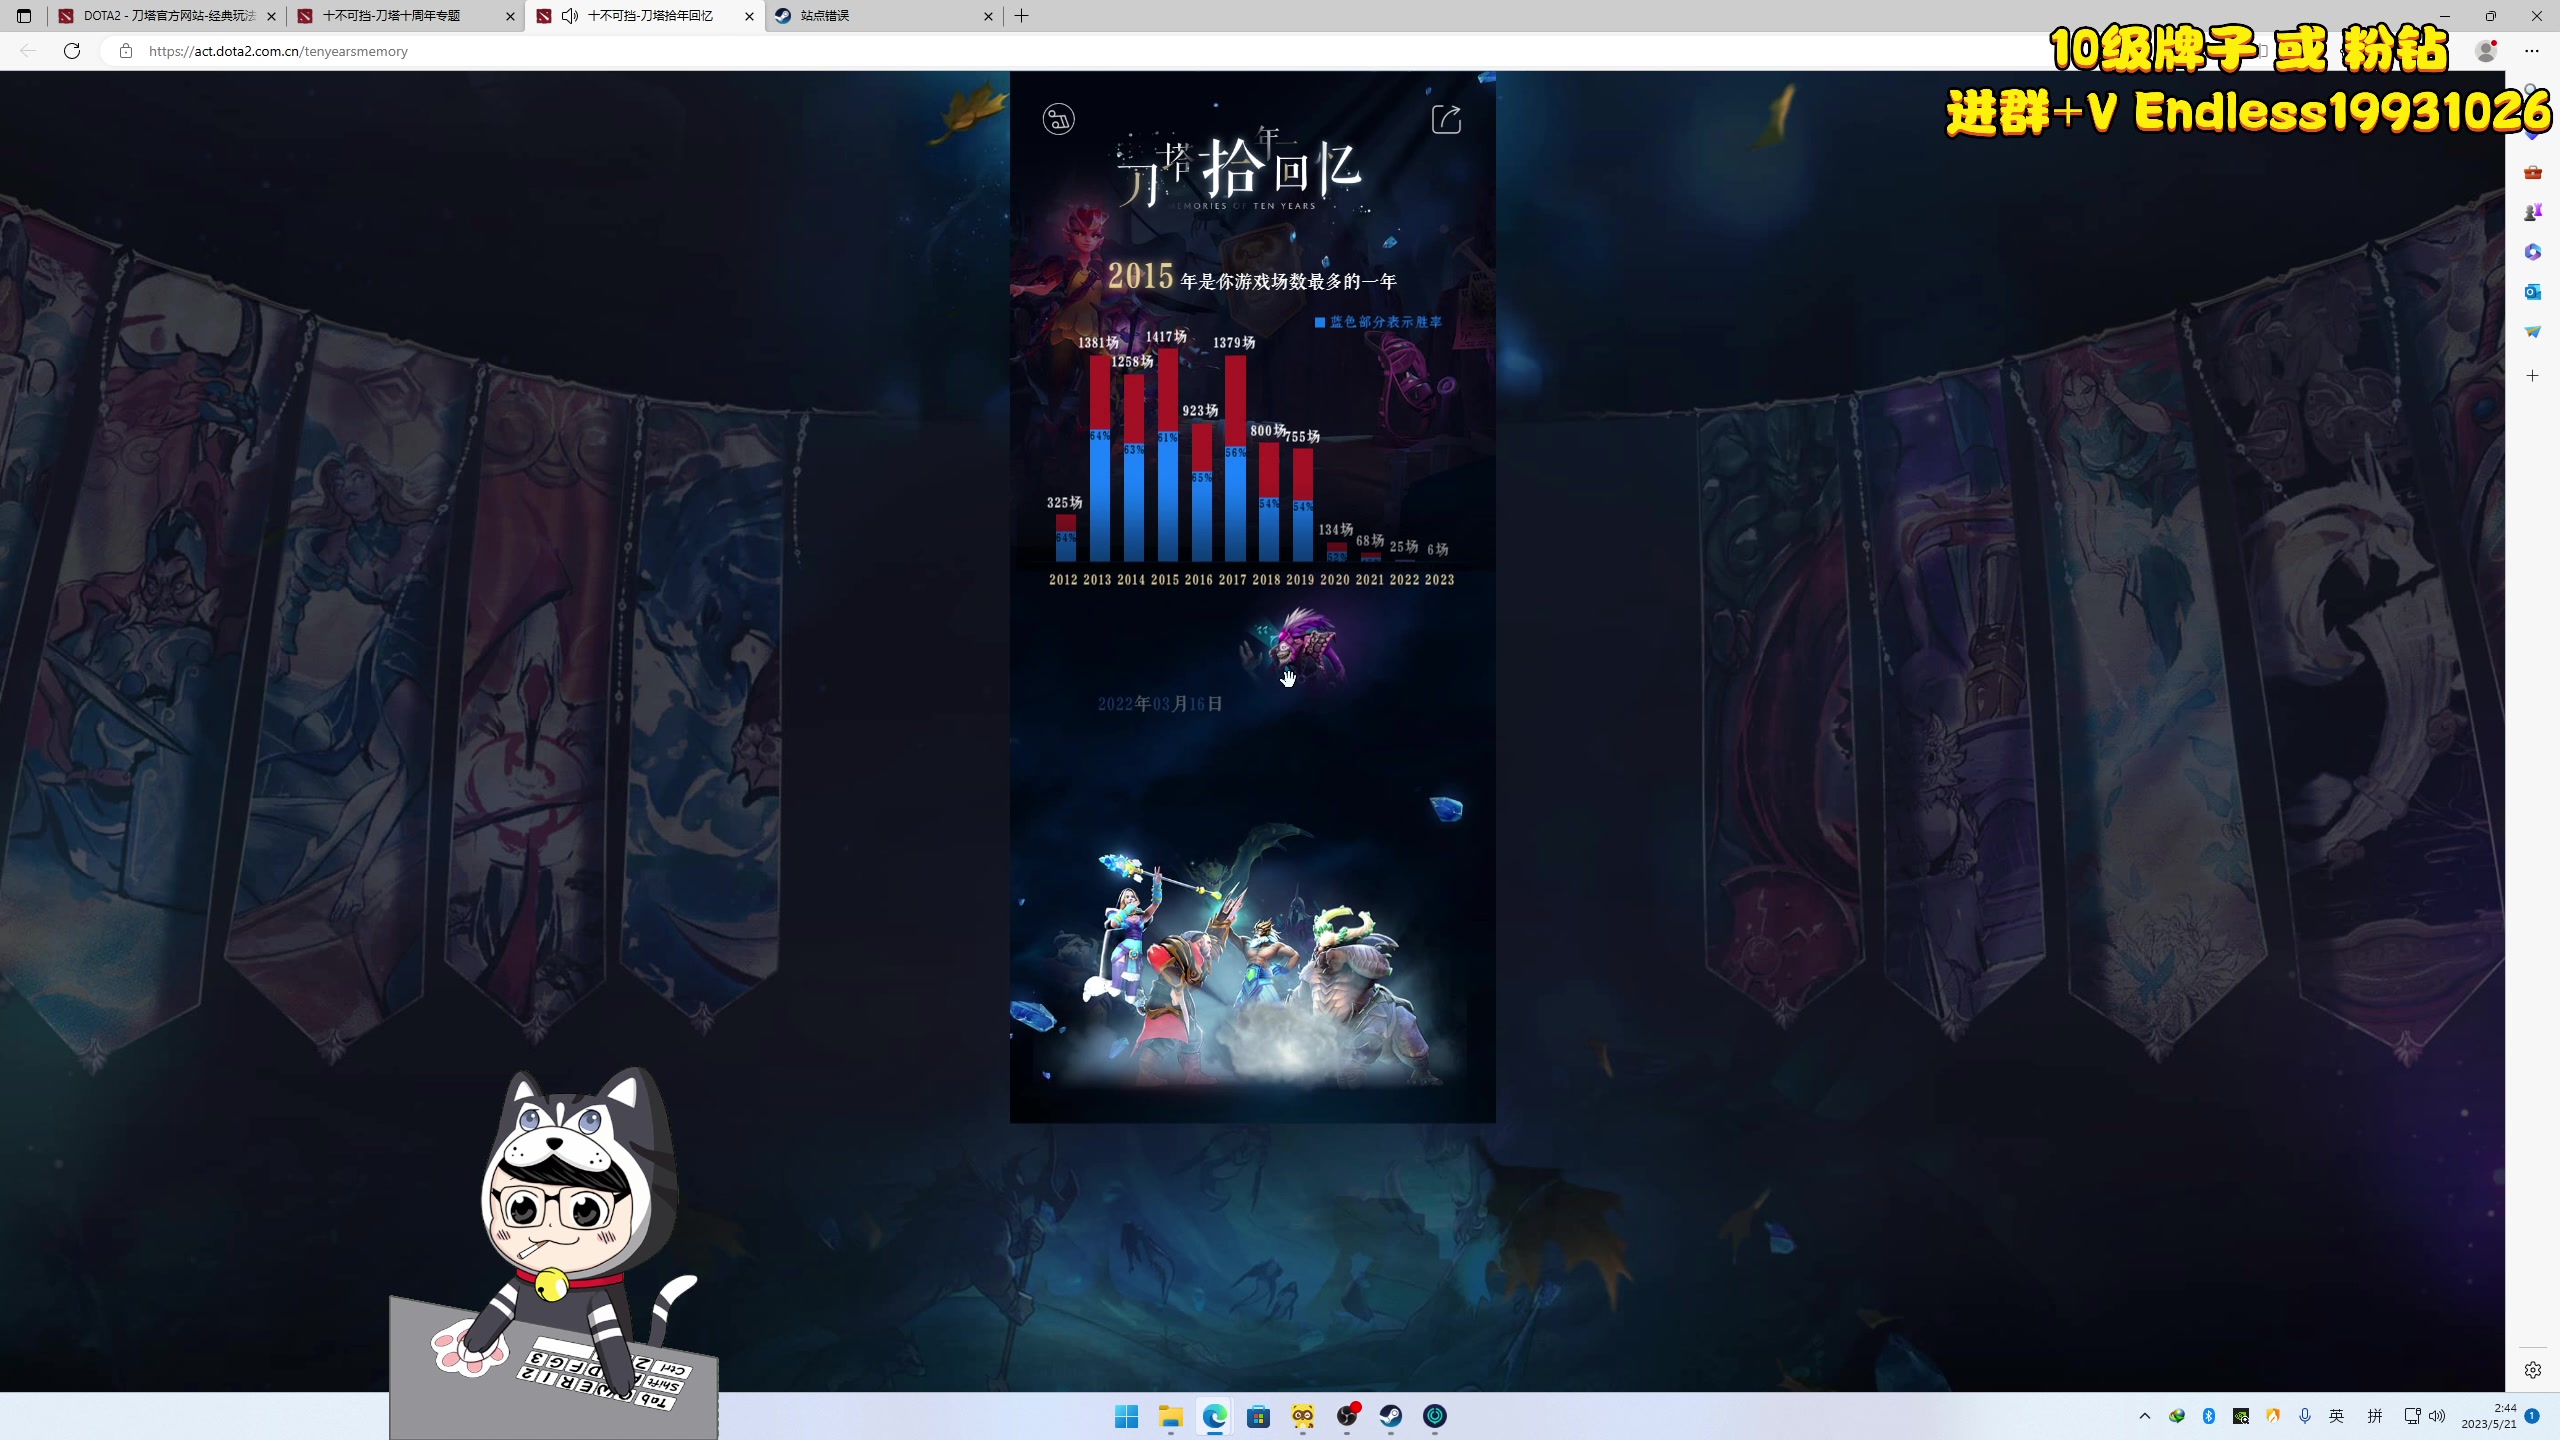
Task: Click the 2017 bar labeled 1379场
Action: (x=1235, y=458)
